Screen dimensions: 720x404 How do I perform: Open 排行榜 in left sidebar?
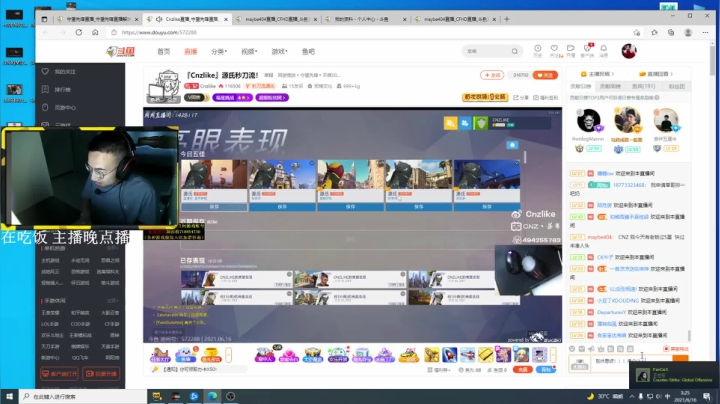tap(62, 90)
